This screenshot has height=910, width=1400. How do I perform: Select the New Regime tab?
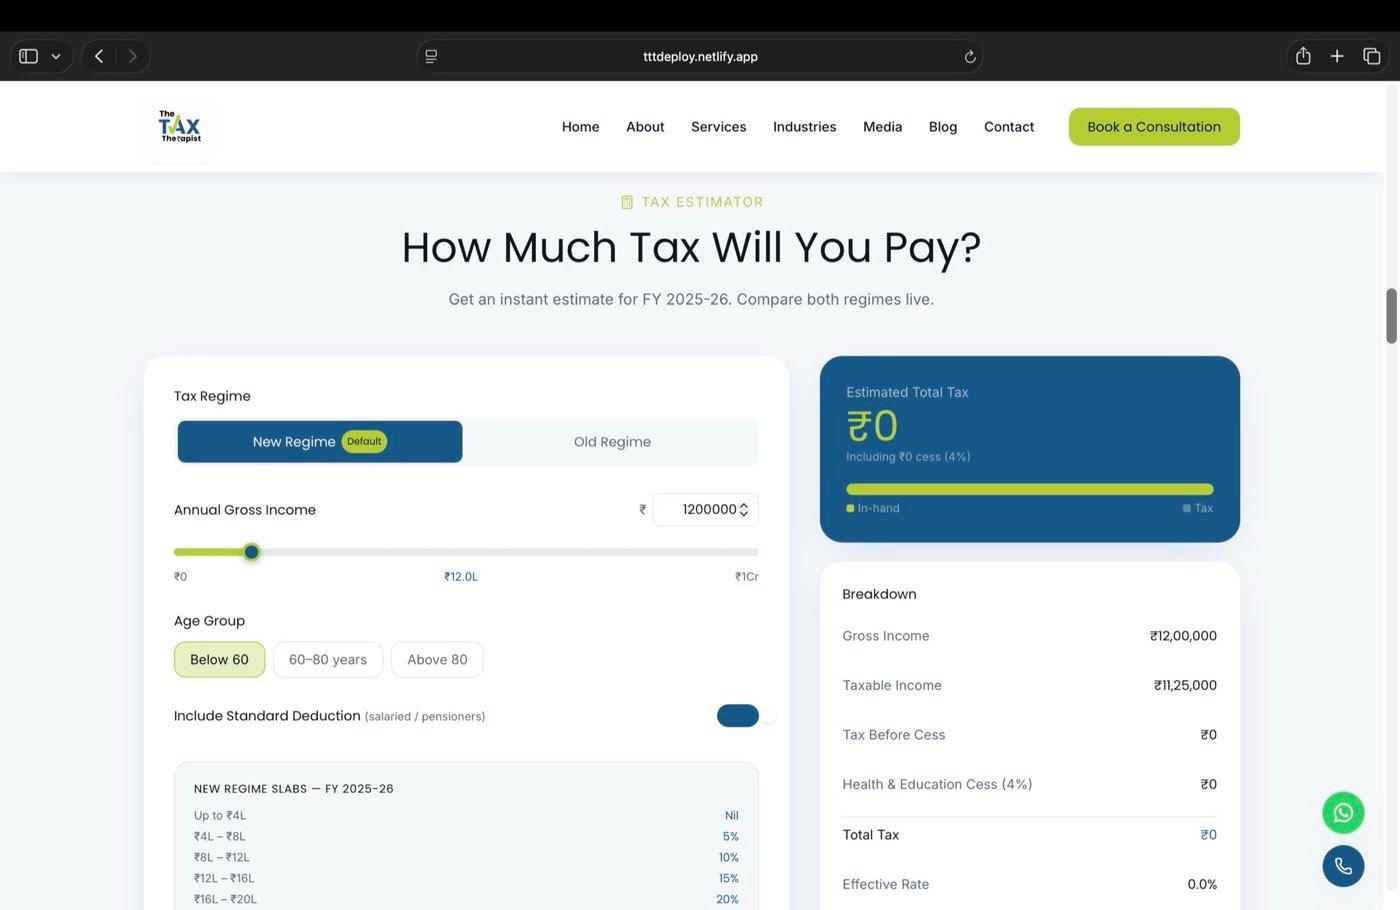[x=320, y=442]
